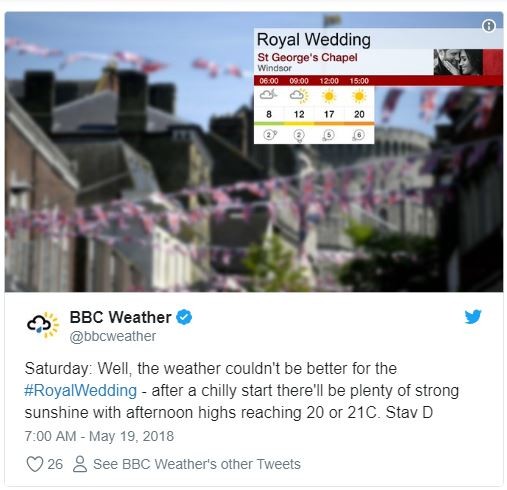Screen dimensions: 507x490
Task: Click the Twitter bird logo
Action: click(x=473, y=317)
